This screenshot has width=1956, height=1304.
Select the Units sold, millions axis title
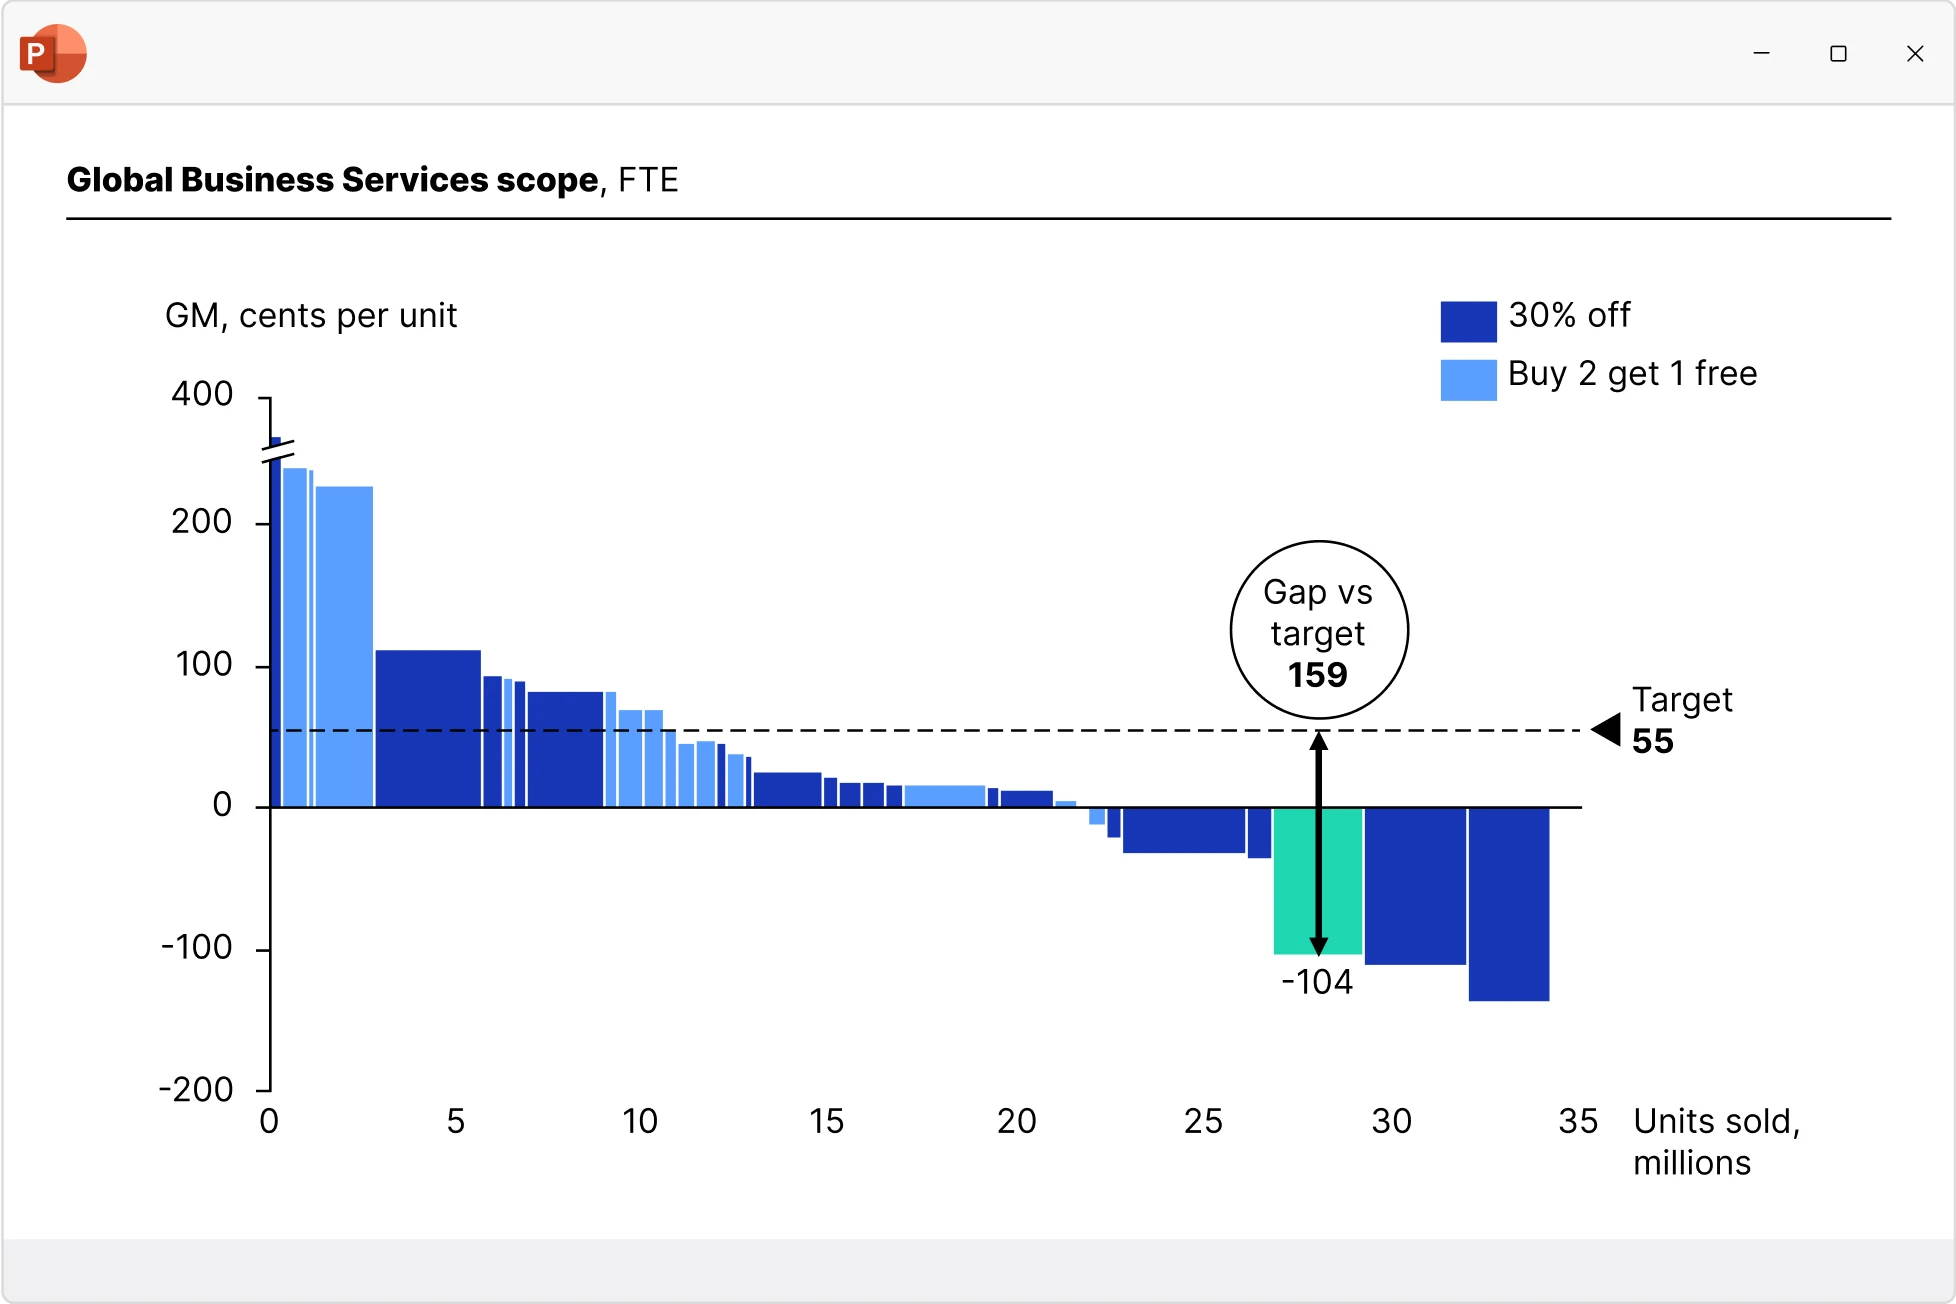1716,1142
